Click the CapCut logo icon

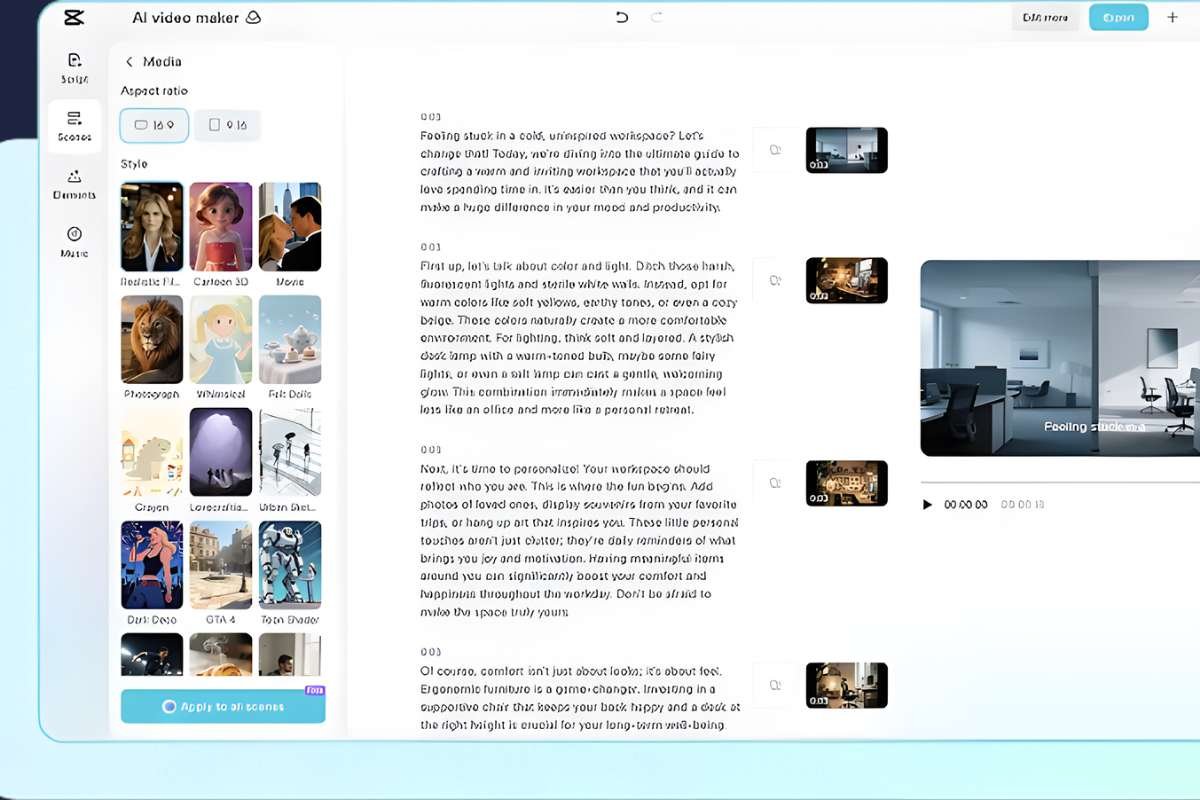point(73,17)
